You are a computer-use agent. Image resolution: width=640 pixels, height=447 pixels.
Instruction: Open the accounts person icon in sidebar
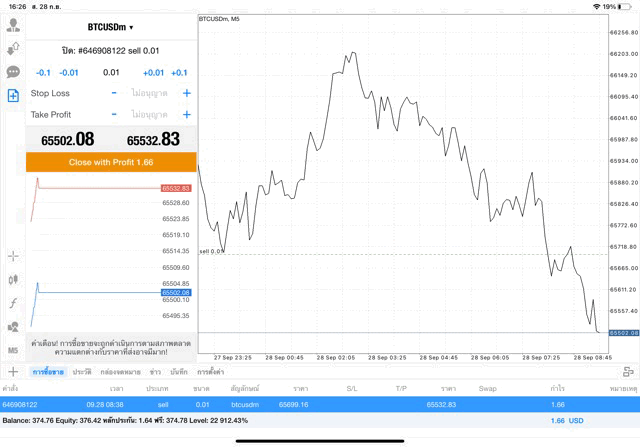(x=13, y=25)
